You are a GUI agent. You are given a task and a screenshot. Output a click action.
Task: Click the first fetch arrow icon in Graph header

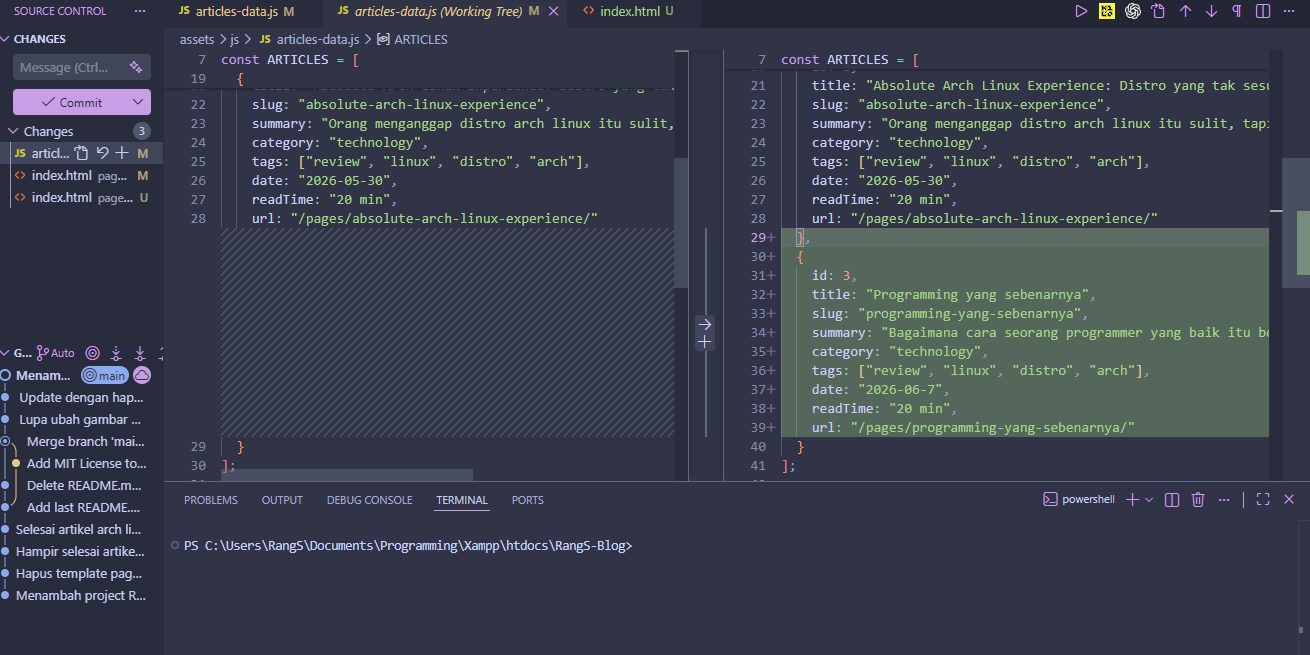116,353
